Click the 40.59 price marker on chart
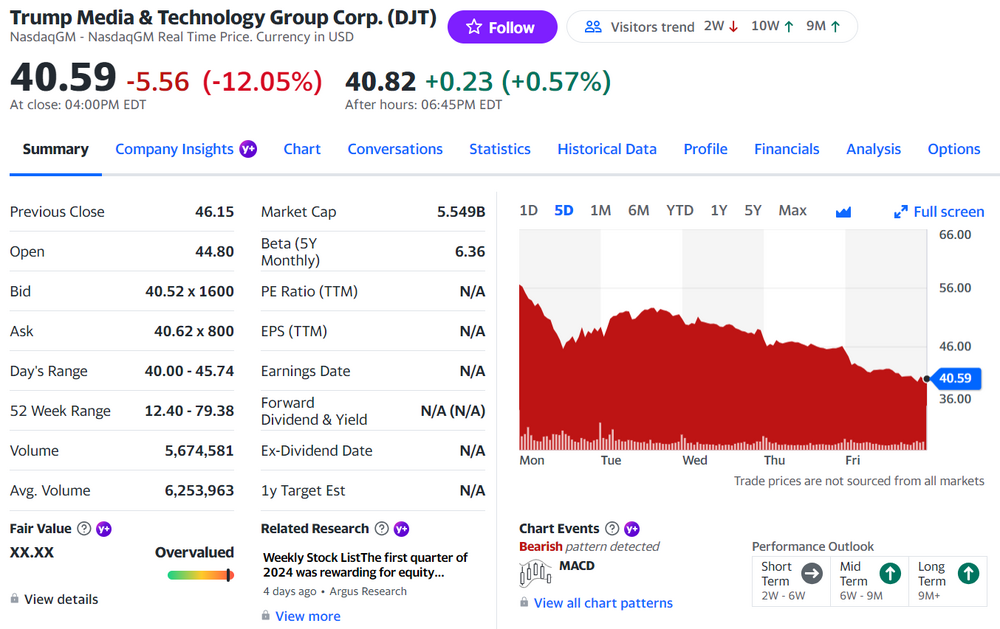The image size is (1000, 629). (x=954, y=378)
